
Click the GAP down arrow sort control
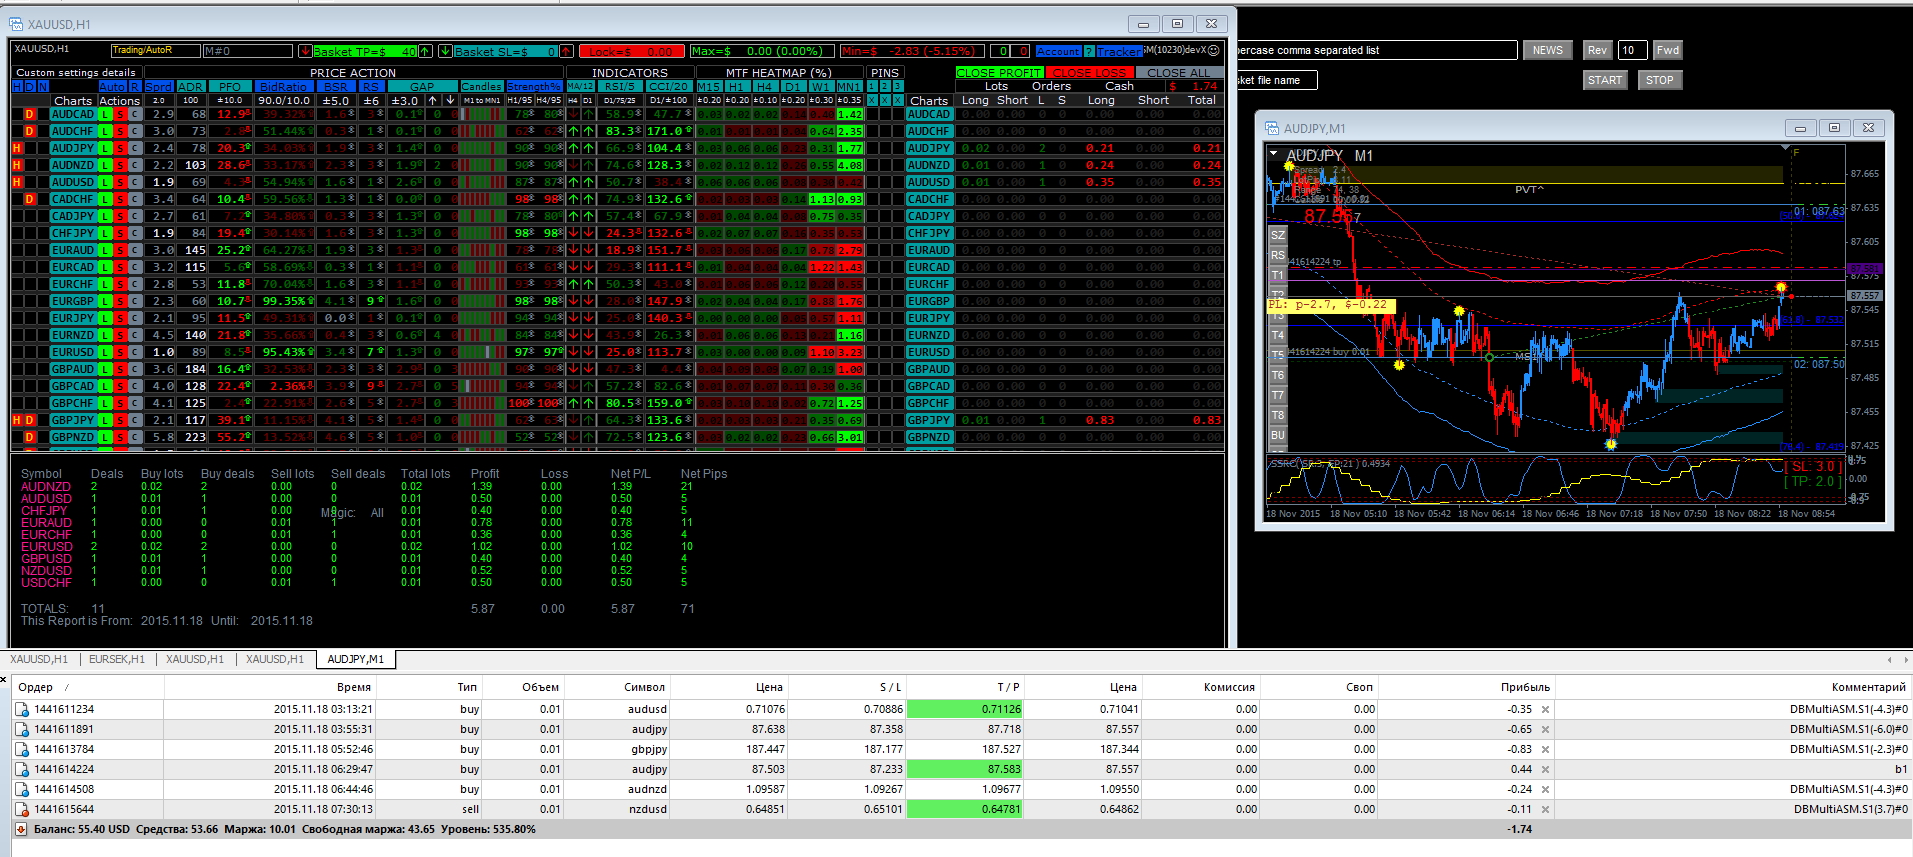(x=450, y=100)
